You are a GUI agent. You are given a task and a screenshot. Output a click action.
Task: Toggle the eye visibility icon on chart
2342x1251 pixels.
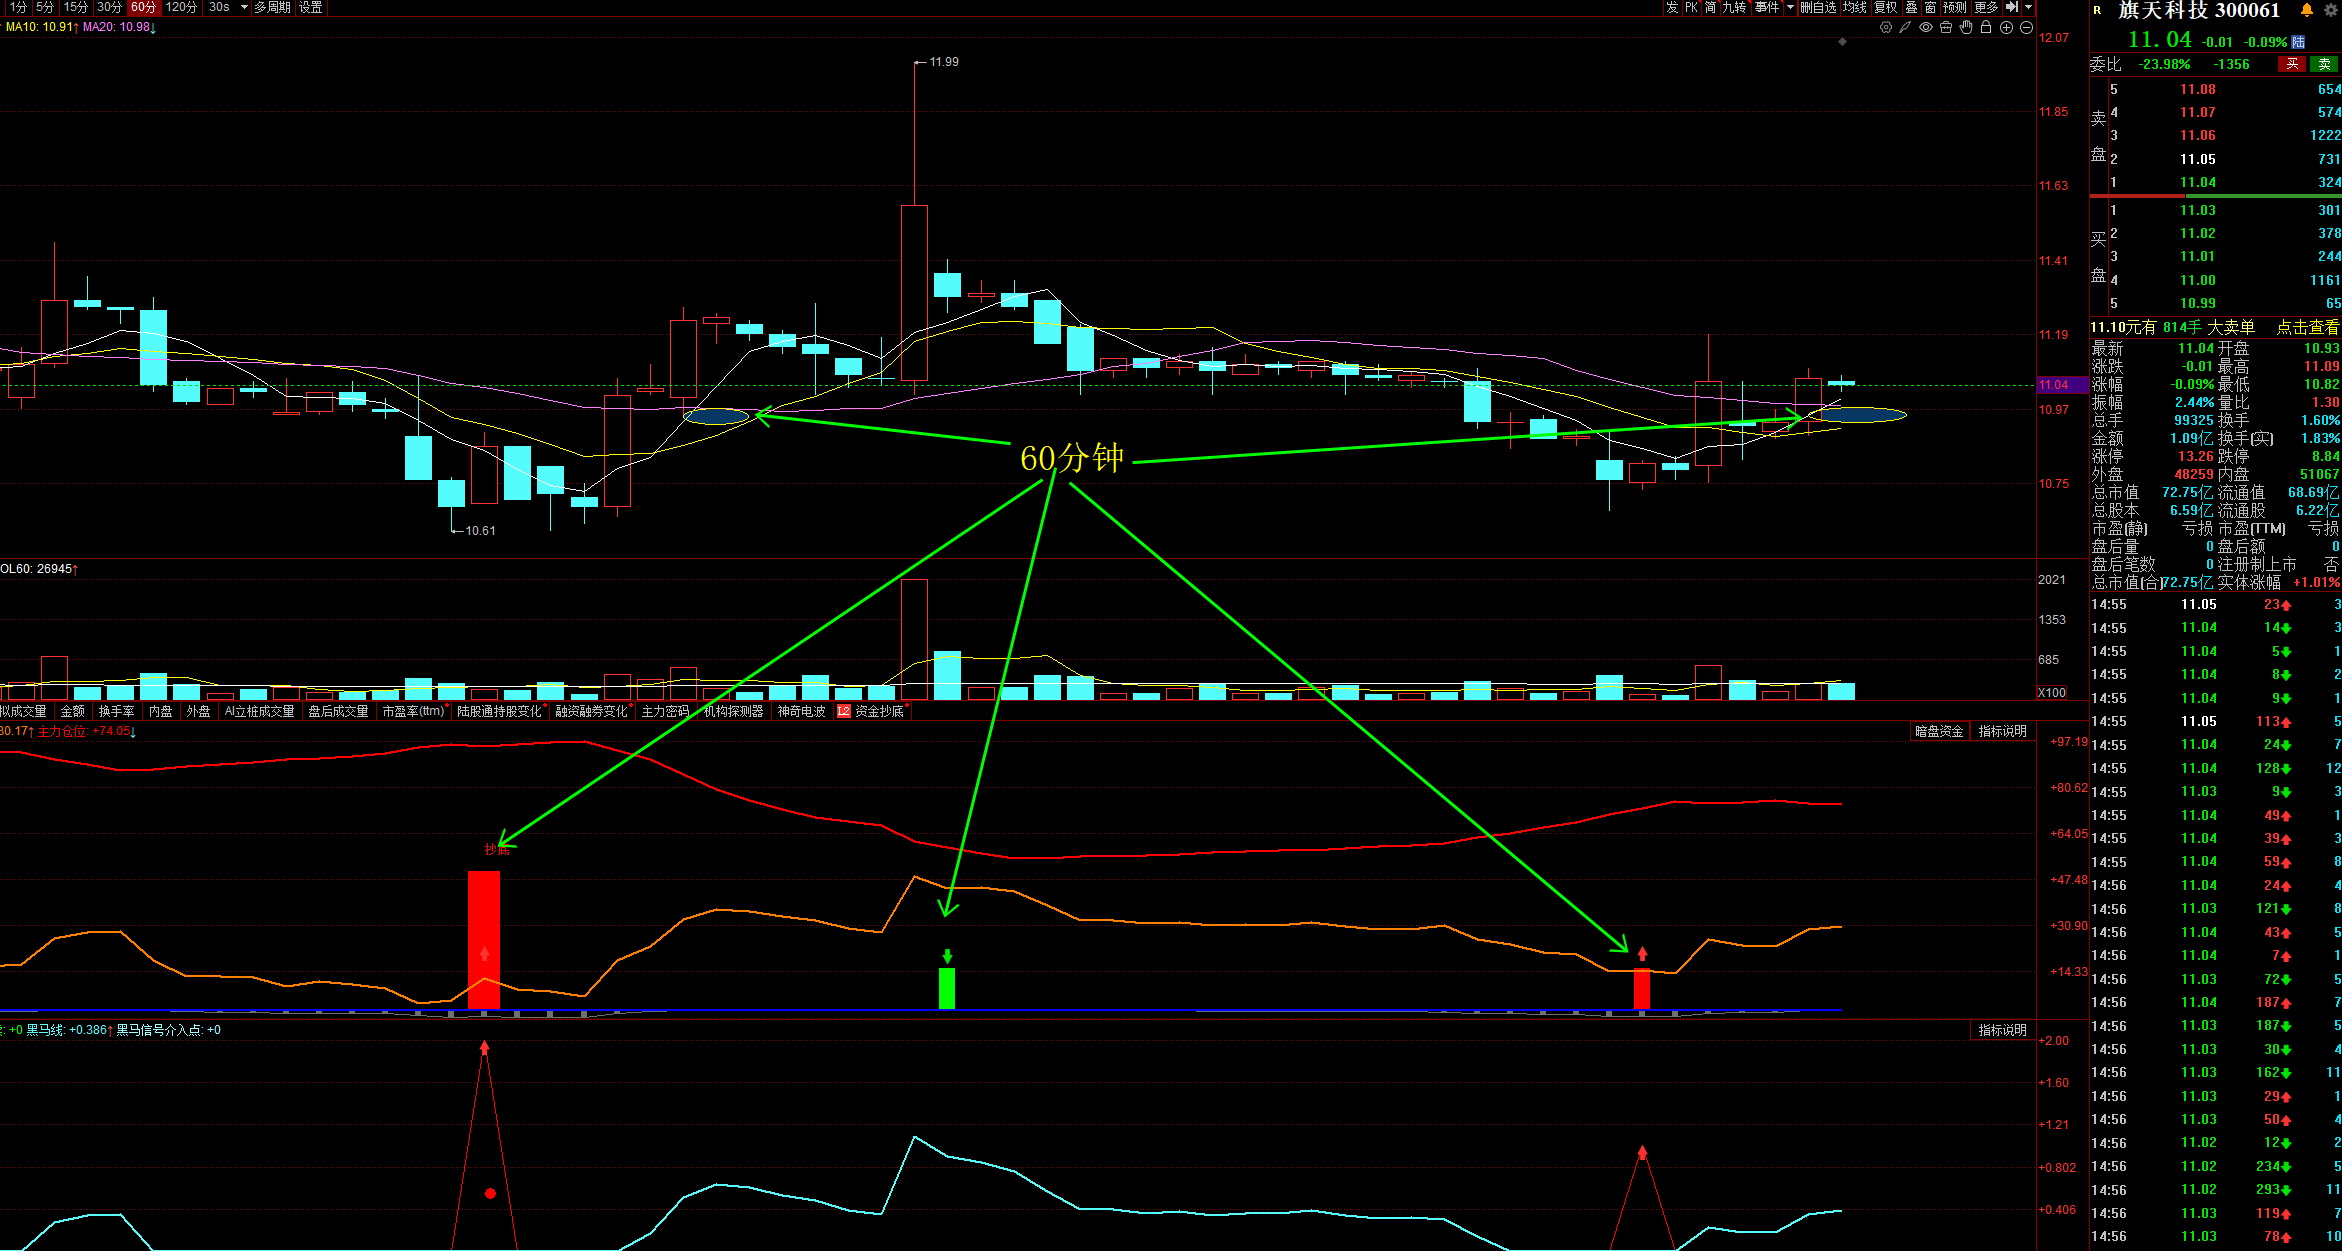tap(1926, 28)
